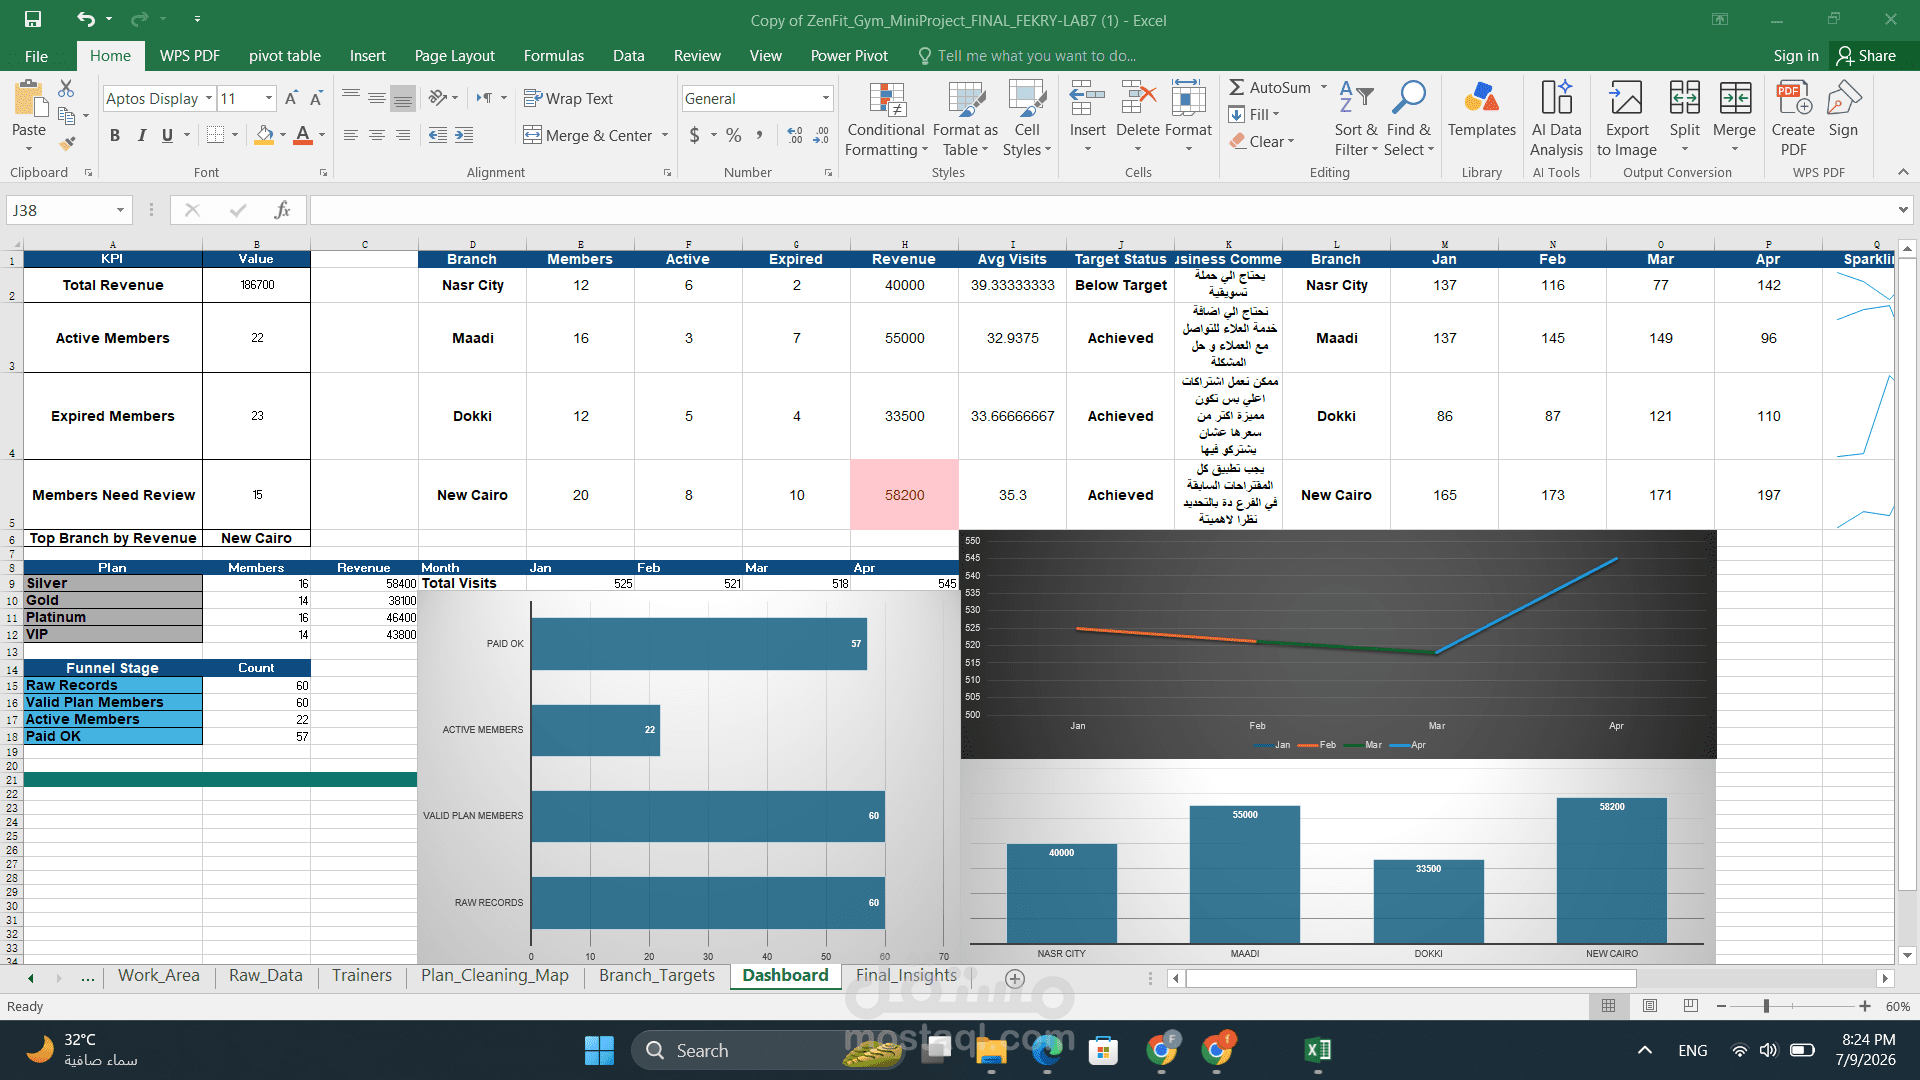Expand the font size dropdown
The image size is (1920, 1080).
269,98
